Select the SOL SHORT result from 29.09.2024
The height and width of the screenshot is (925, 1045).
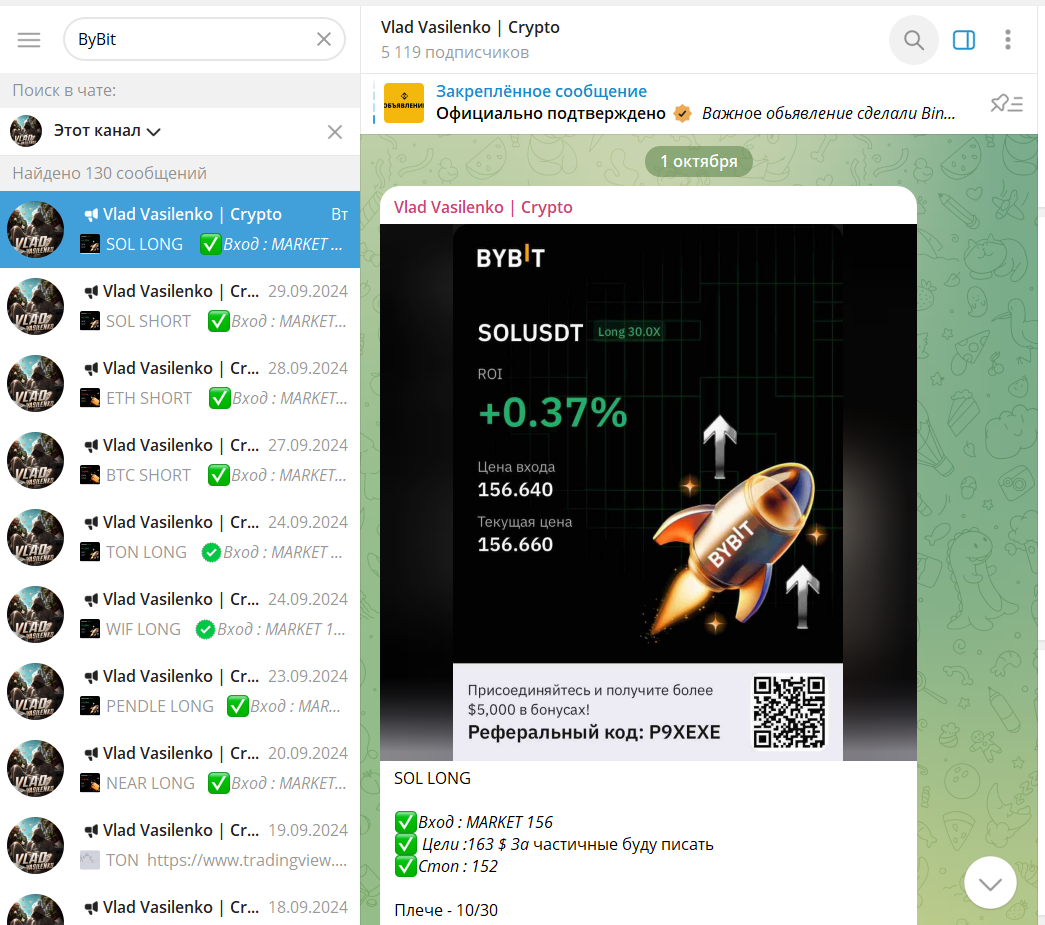pyautogui.click(x=180, y=307)
